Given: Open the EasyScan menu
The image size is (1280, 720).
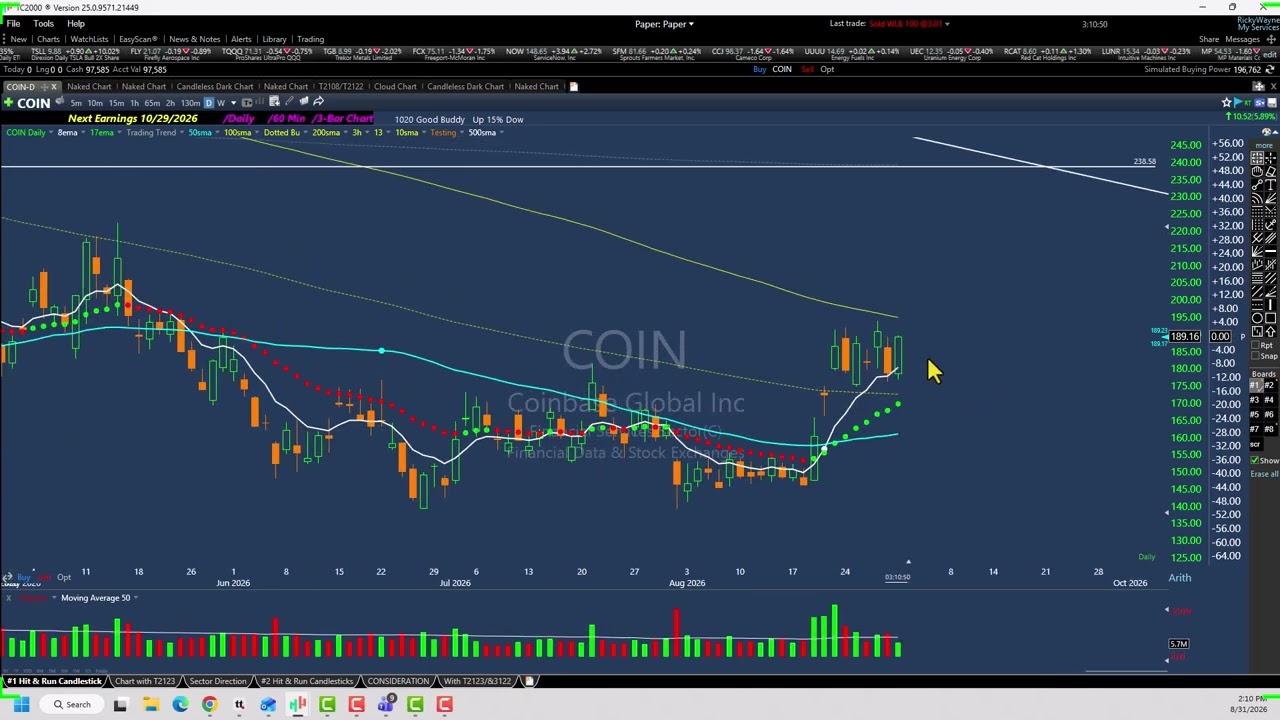Looking at the screenshot, I should click(x=138, y=39).
